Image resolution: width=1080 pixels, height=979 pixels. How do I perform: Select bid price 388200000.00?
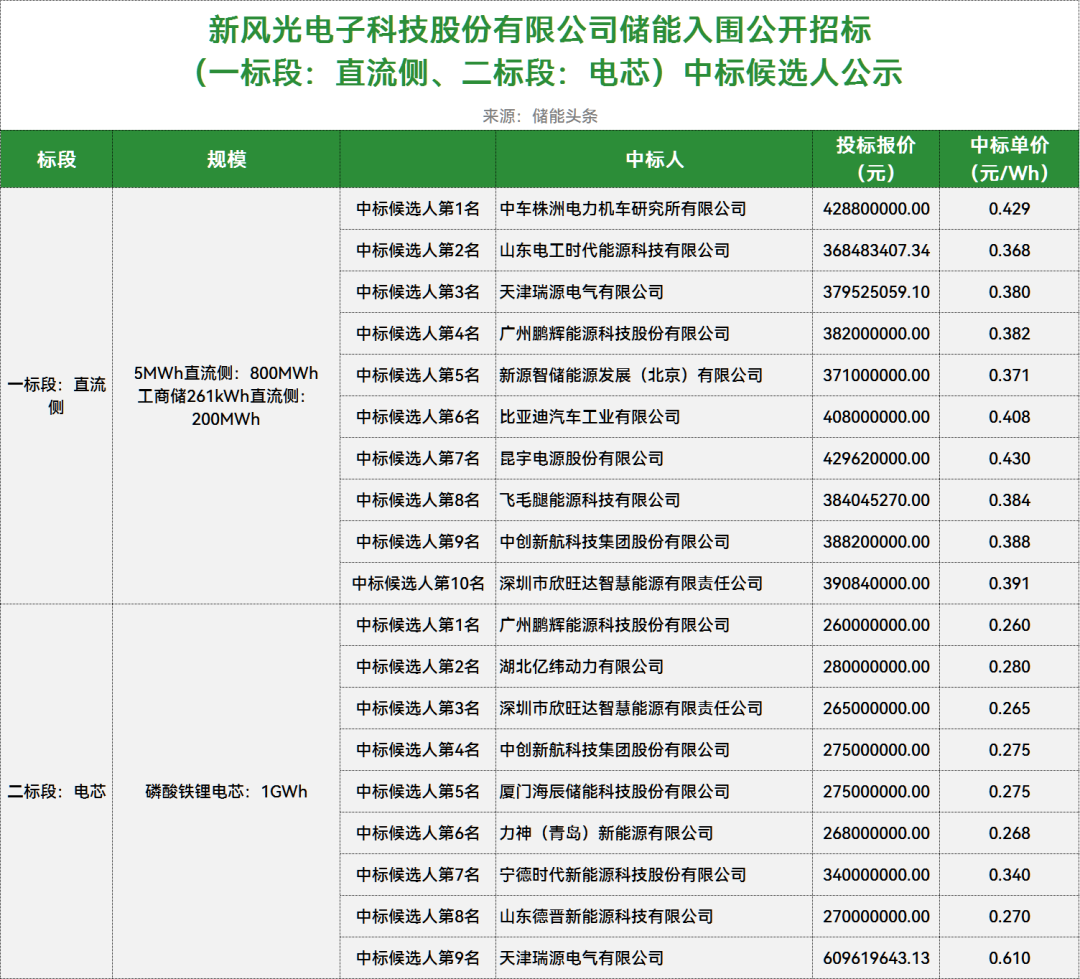[x=876, y=542]
